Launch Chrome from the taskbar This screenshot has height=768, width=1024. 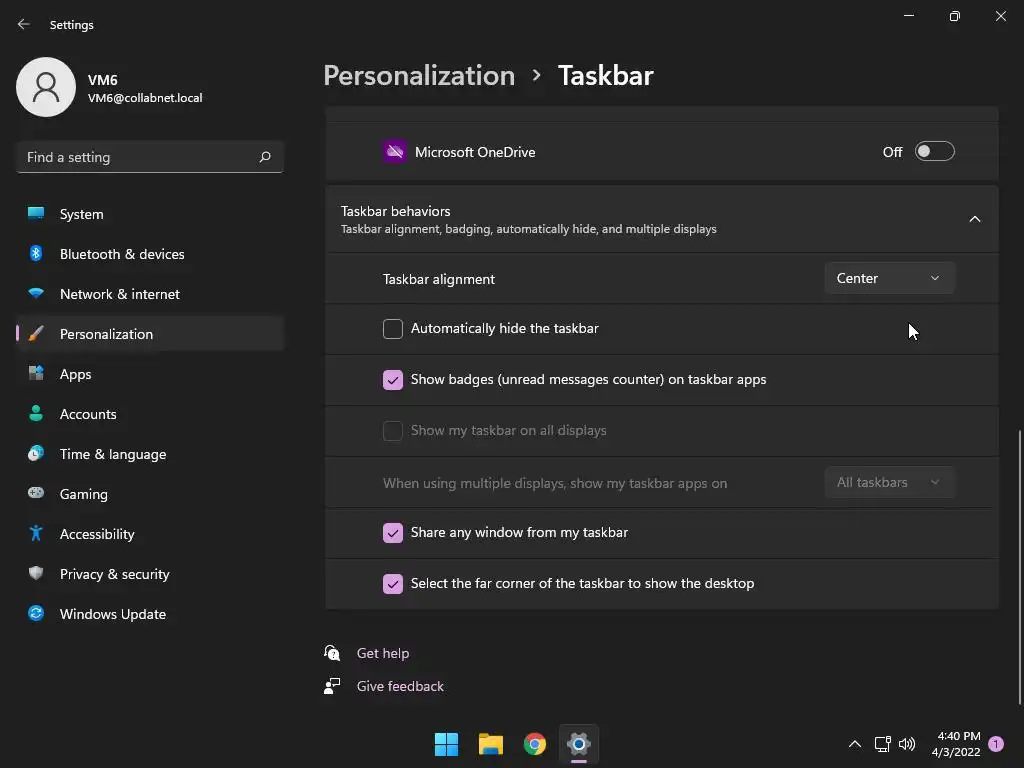535,744
